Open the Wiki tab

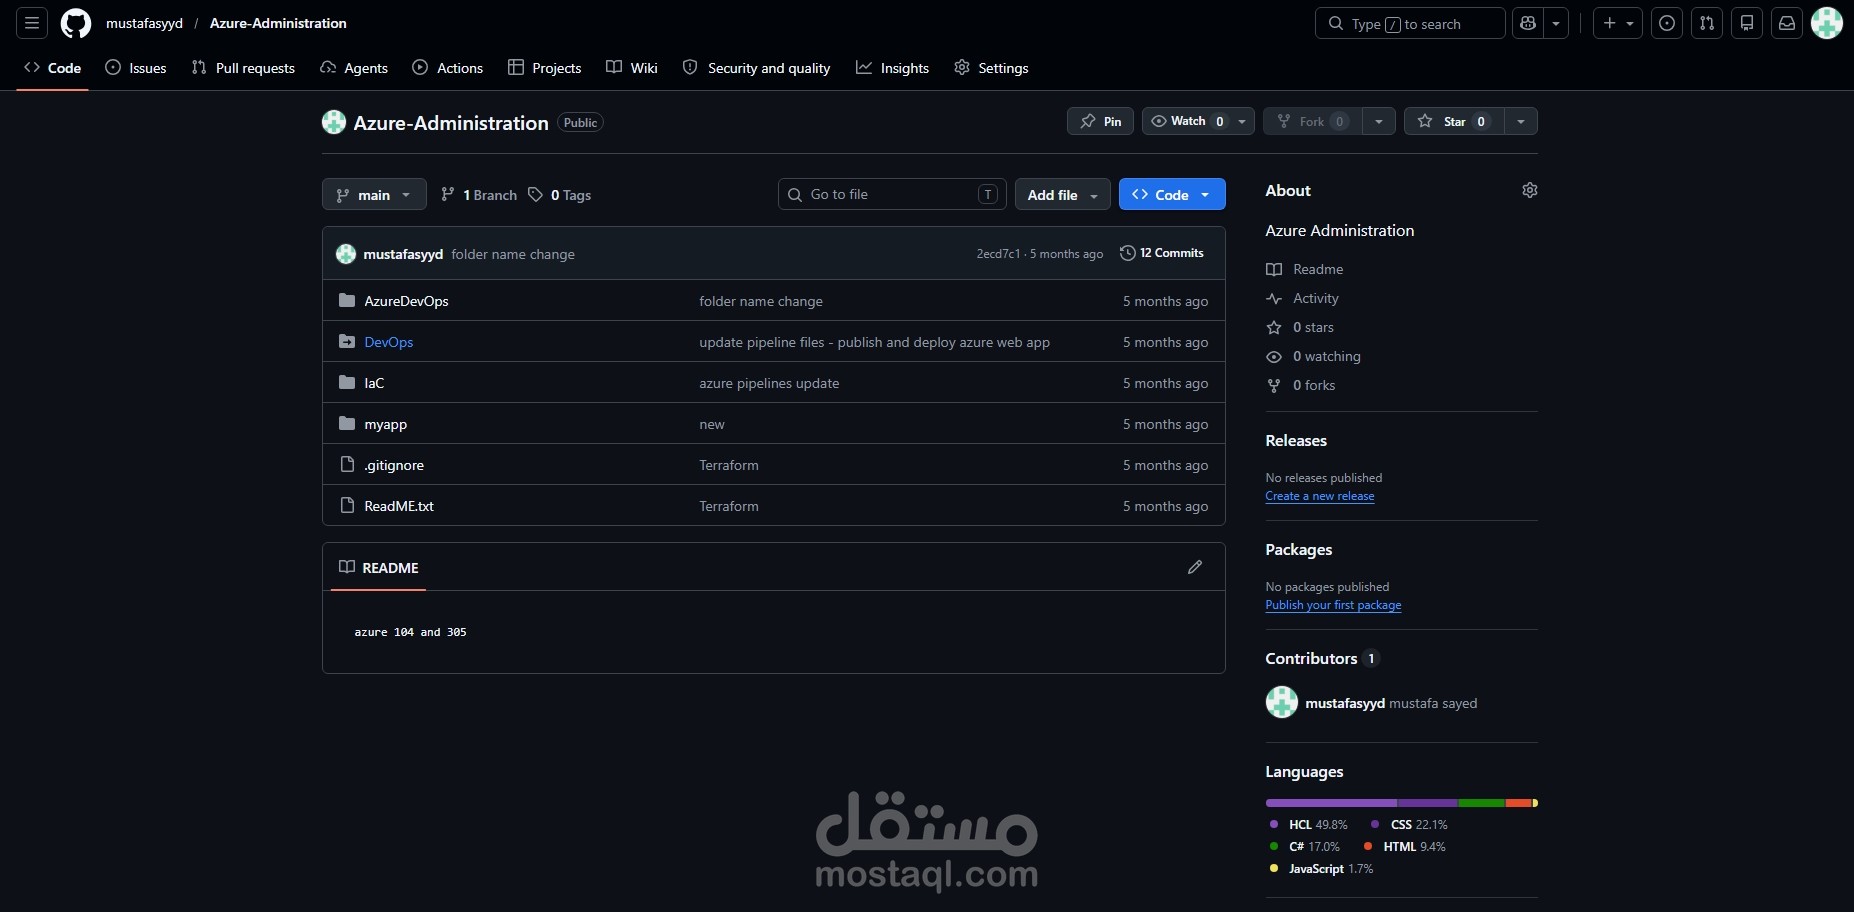(632, 68)
